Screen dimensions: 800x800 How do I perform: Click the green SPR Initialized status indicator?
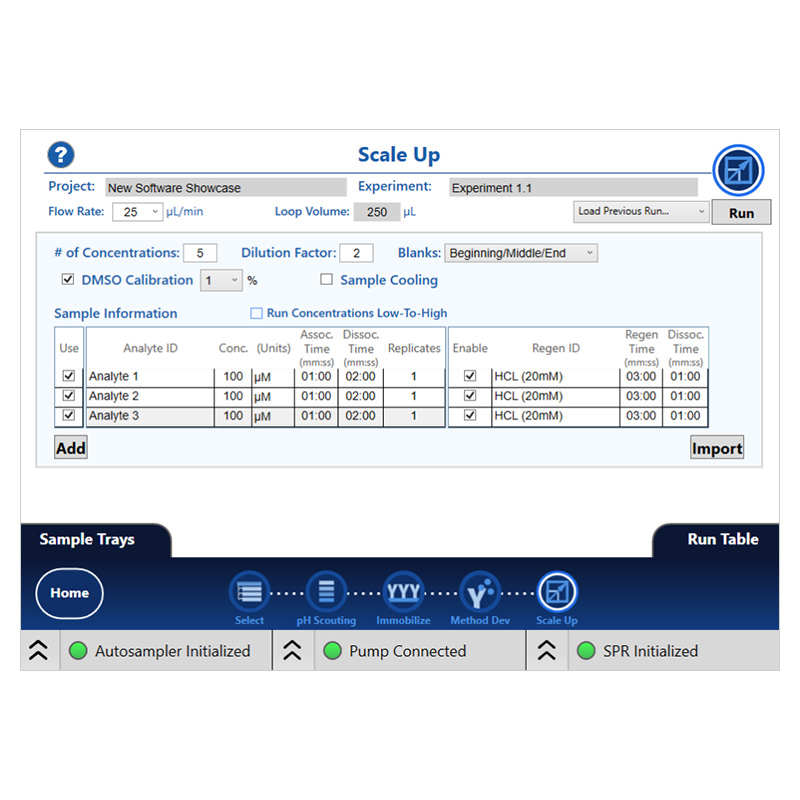tap(586, 651)
